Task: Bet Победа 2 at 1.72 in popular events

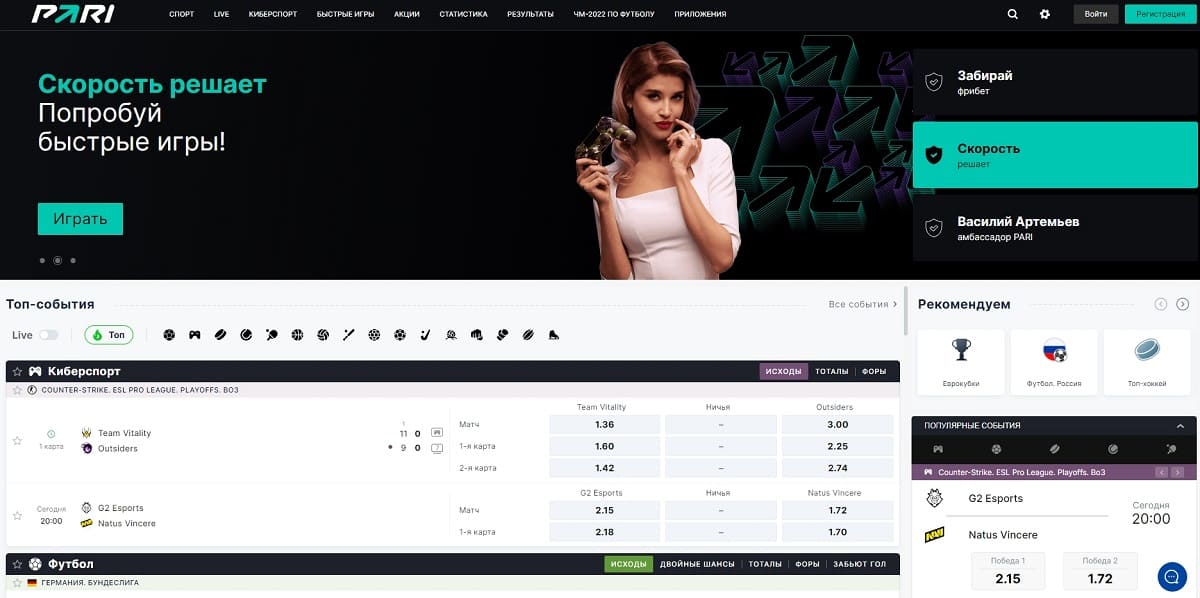Action: click(1100, 571)
